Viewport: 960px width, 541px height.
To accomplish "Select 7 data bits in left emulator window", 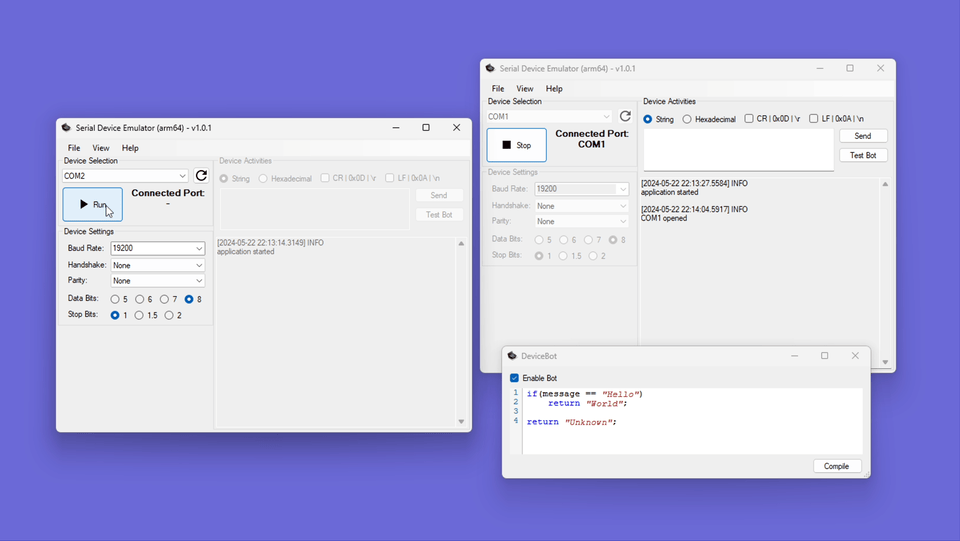I will [164, 299].
